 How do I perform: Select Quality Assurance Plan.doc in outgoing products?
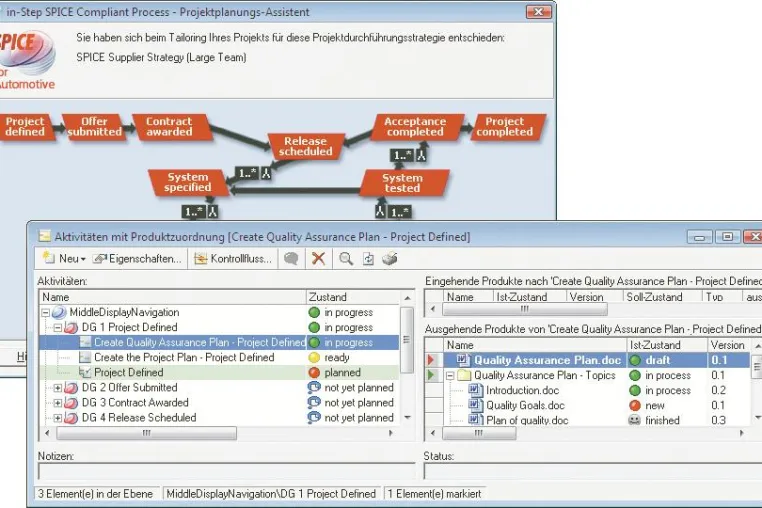coord(547,360)
